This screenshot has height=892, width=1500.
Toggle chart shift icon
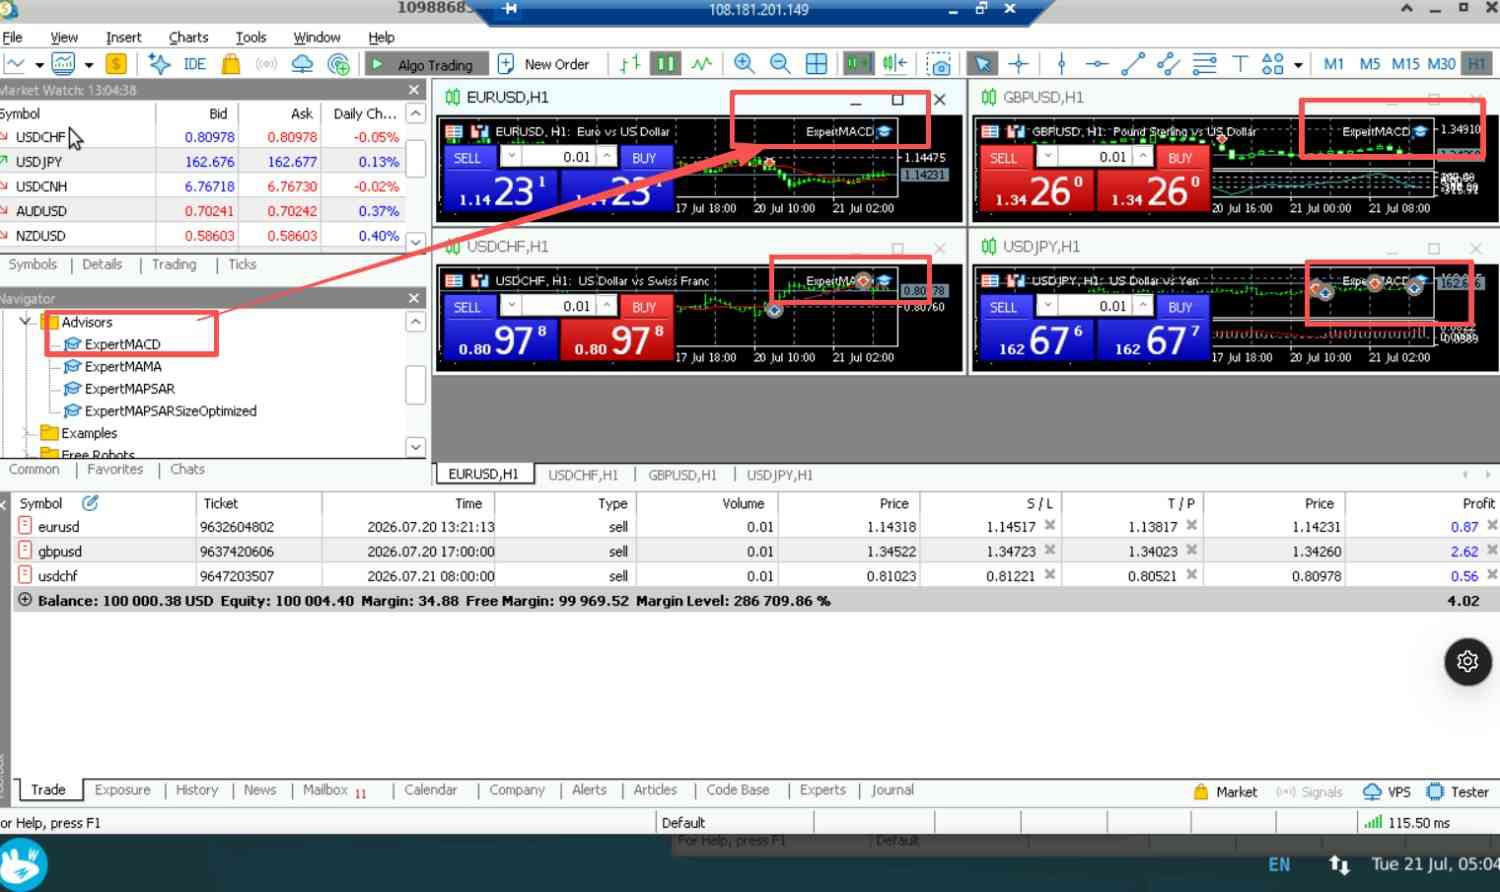click(895, 64)
